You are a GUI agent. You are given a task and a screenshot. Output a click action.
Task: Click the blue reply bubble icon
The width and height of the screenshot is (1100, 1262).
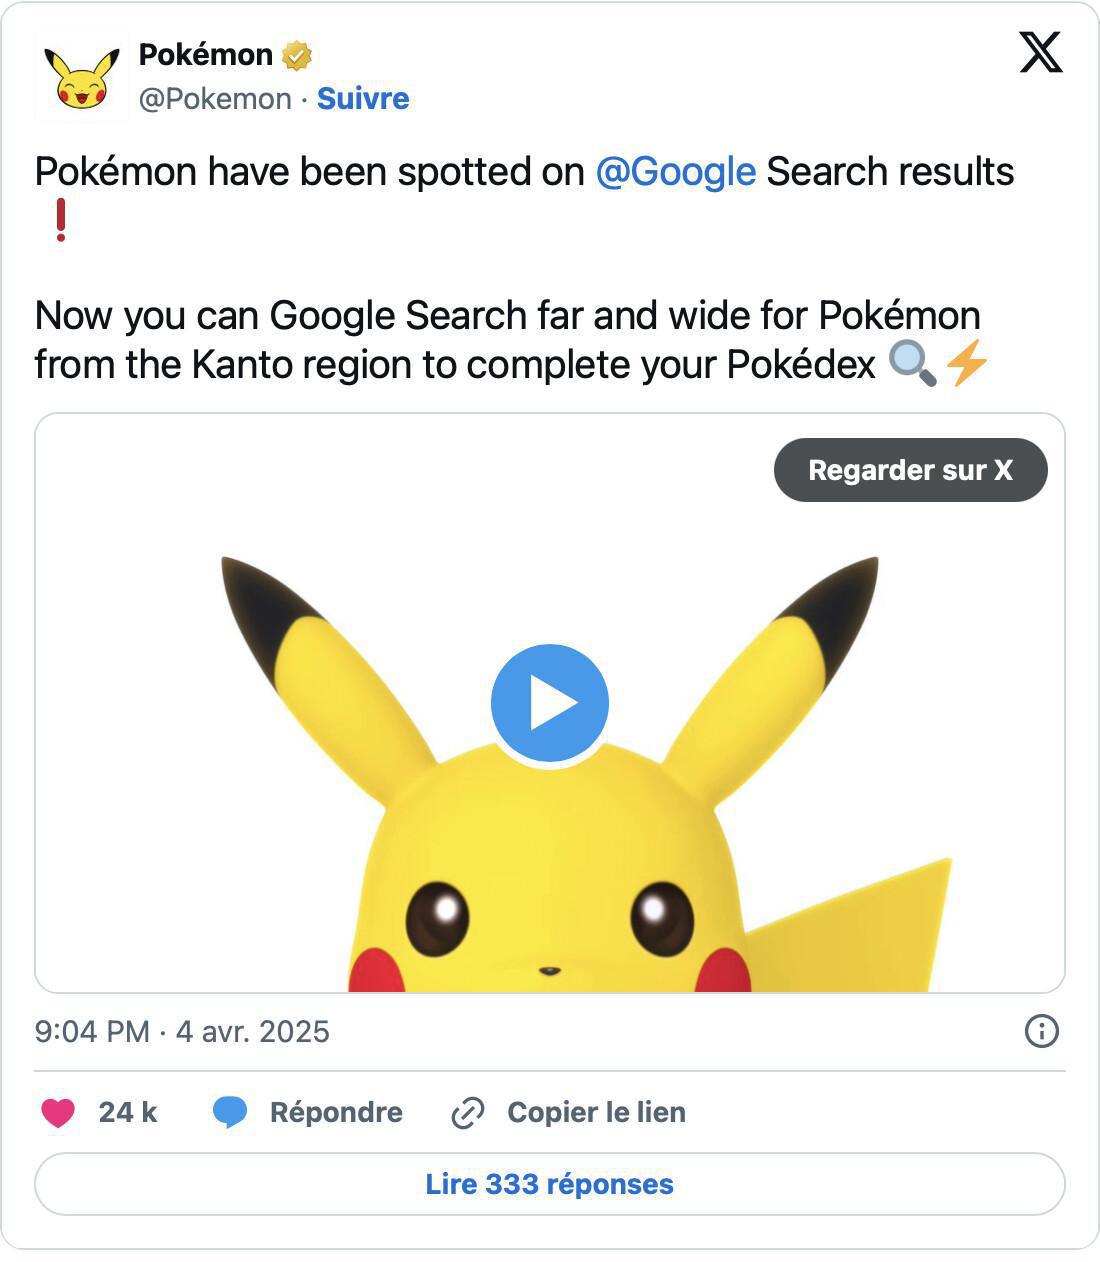coord(231,1112)
